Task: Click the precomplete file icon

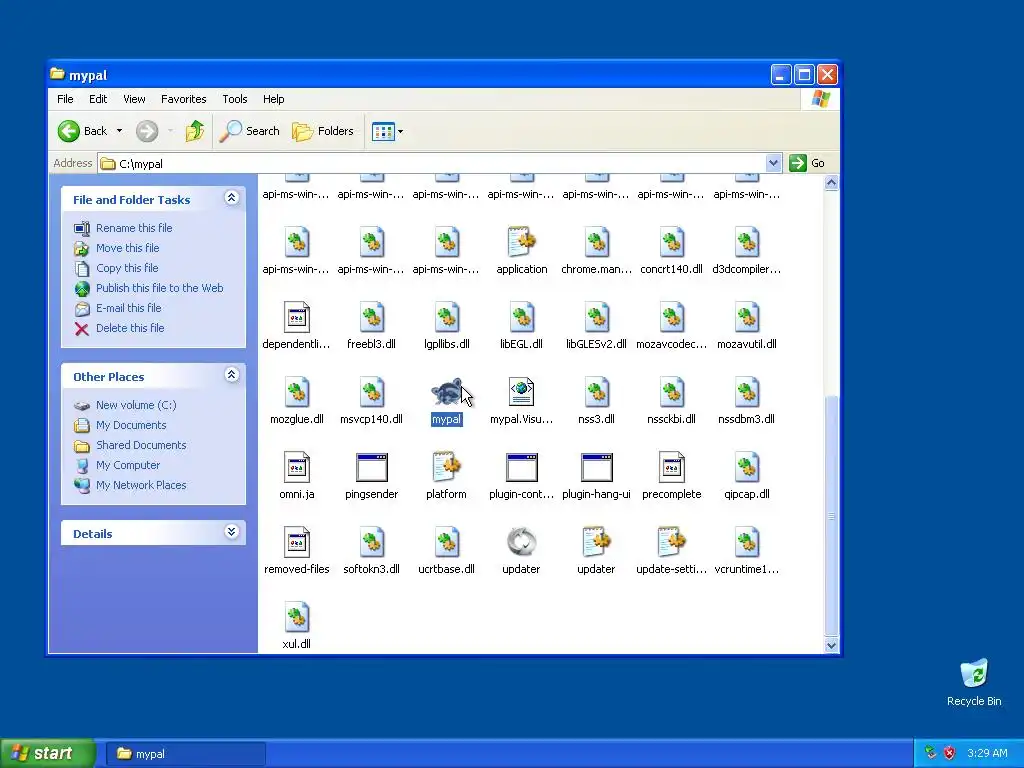Action: pos(671,468)
